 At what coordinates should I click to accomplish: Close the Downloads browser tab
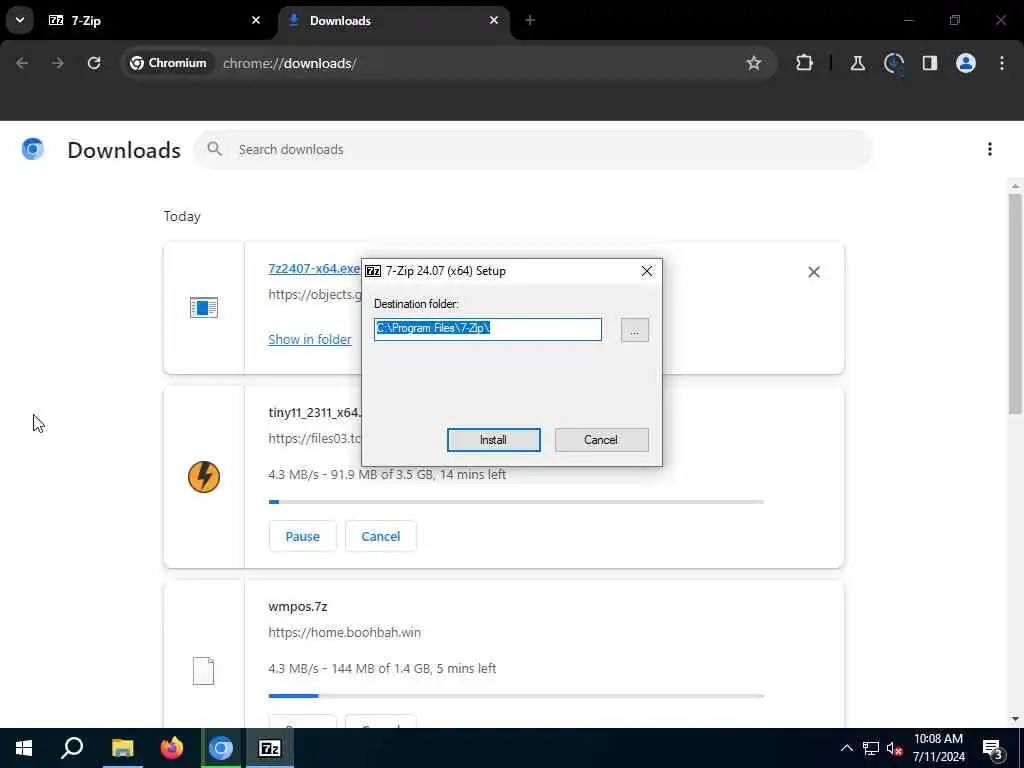pyautogui.click(x=494, y=21)
